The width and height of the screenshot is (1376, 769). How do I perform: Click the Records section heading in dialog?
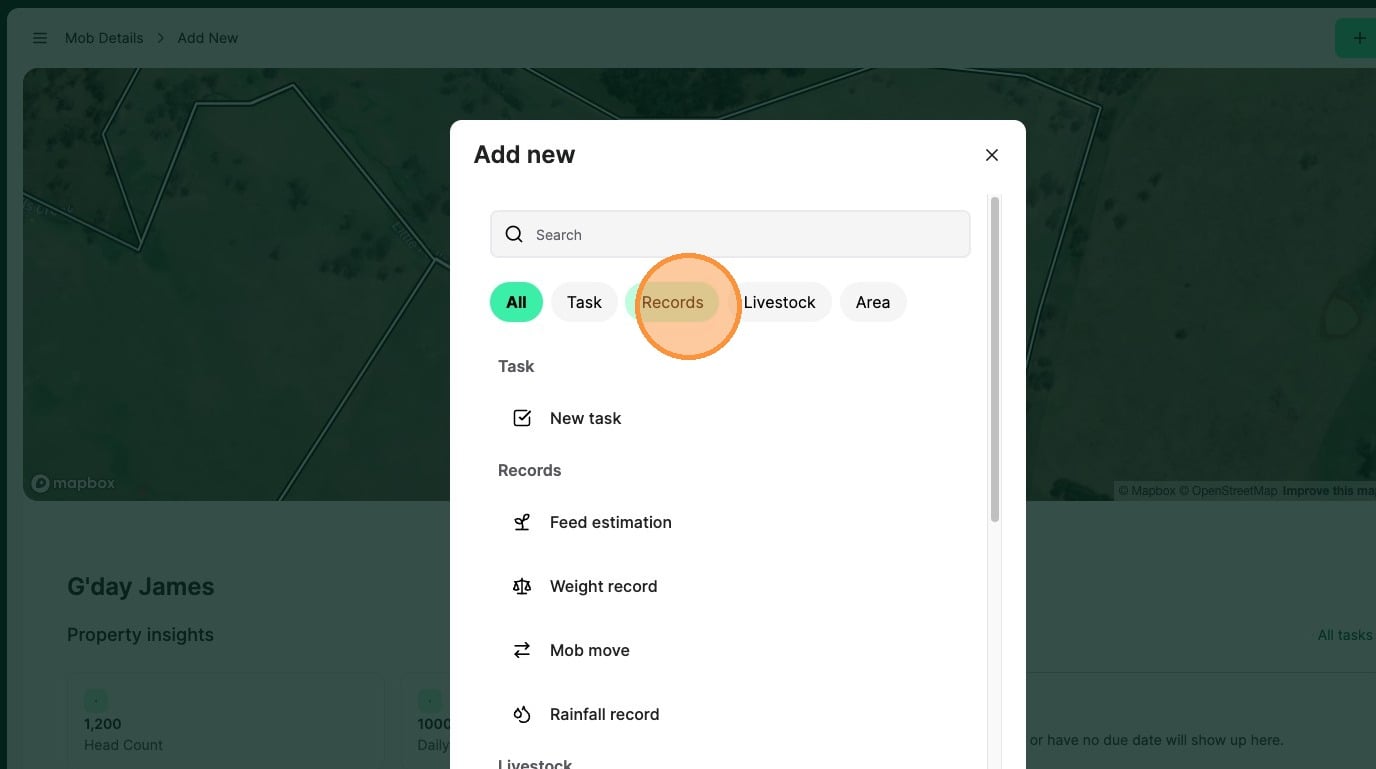click(530, 470)
